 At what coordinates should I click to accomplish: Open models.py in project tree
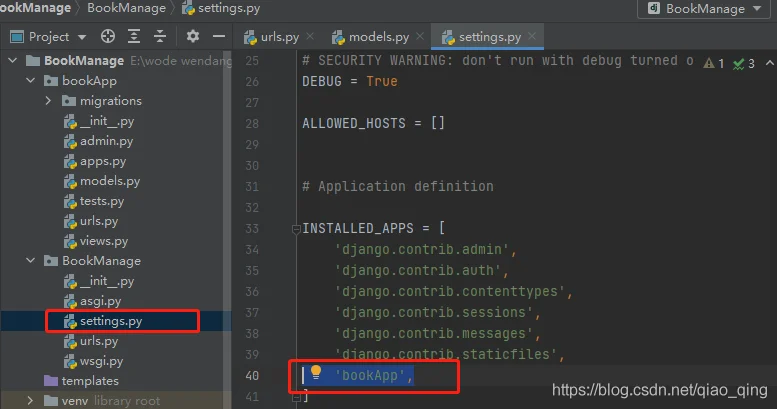click(x=102, y=181)
